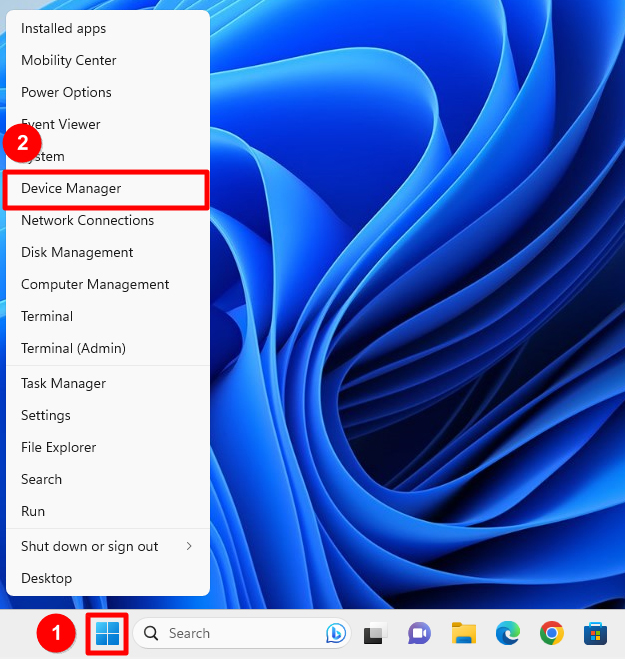The height and width of the screenshot is (659, 625).
Task: Select Desktop in the context menu
Action: (x=108, y=578)
